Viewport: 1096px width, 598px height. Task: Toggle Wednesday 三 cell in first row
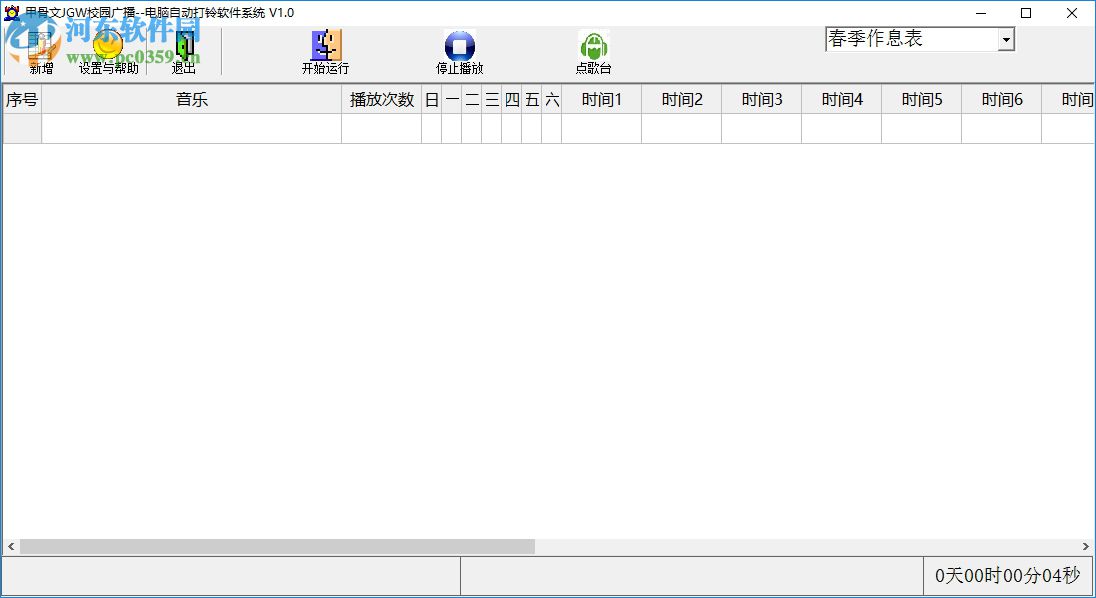pyautogui.click(x=491, y=125)
